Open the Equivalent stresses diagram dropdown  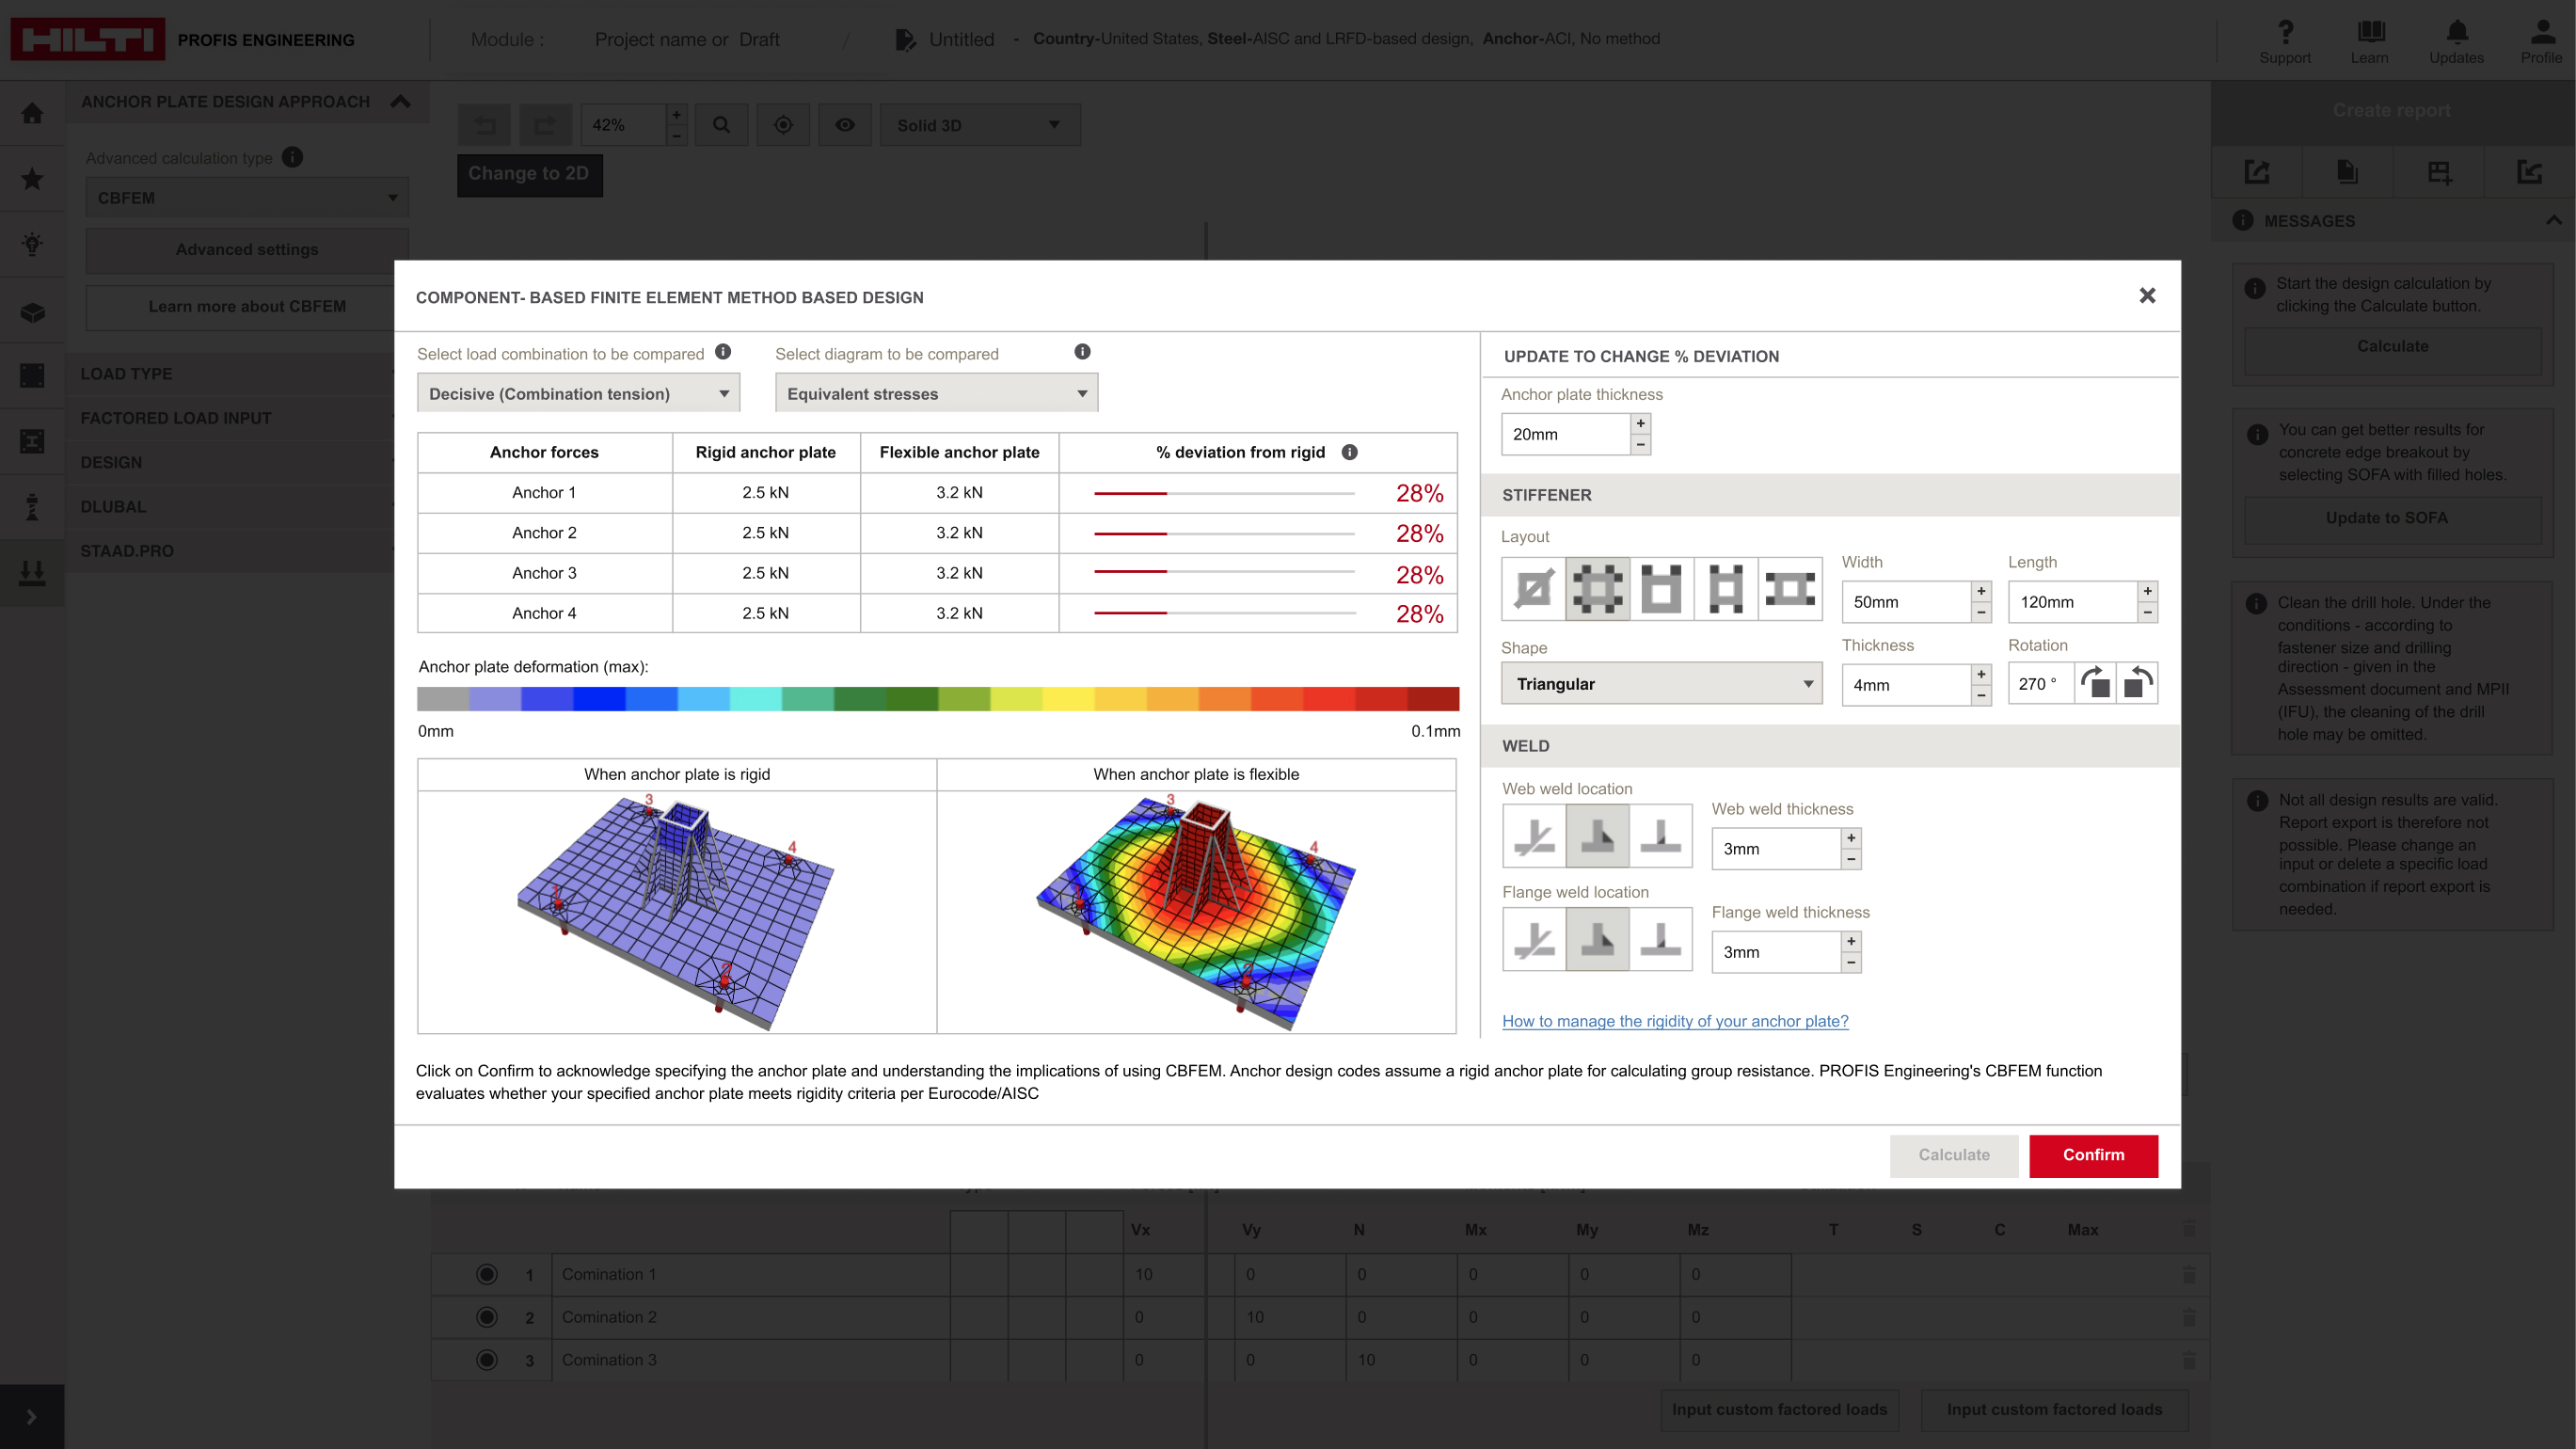[936, 394]
